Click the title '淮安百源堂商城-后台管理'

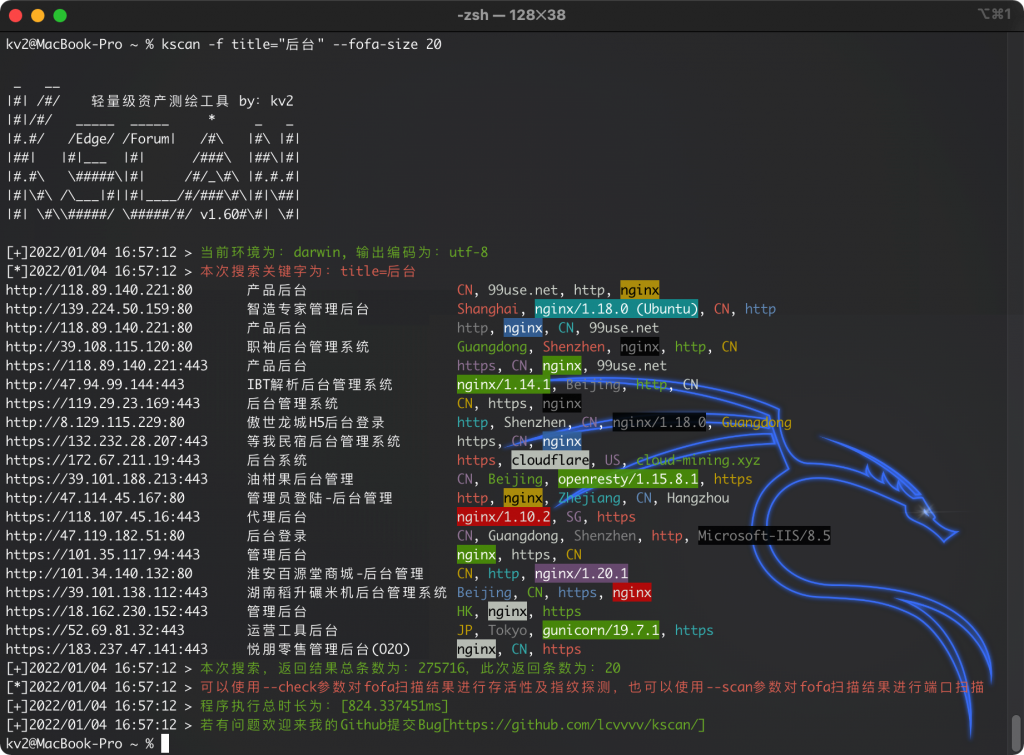(x=336, y=574)
